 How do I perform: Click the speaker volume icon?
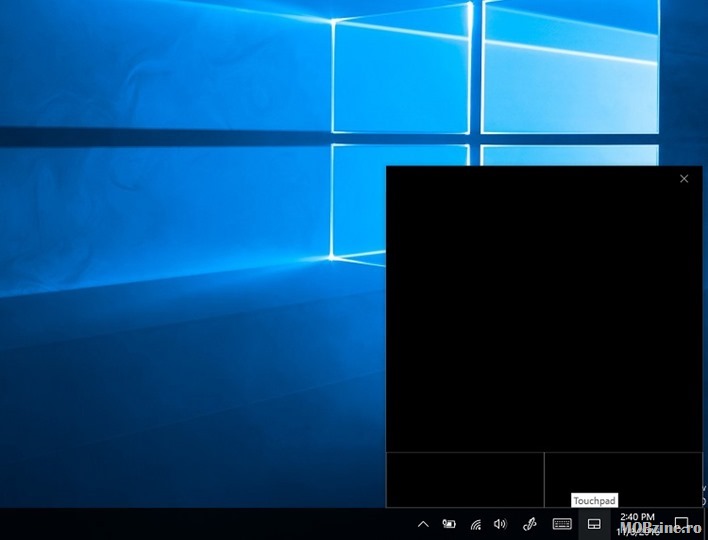point(500,524)
